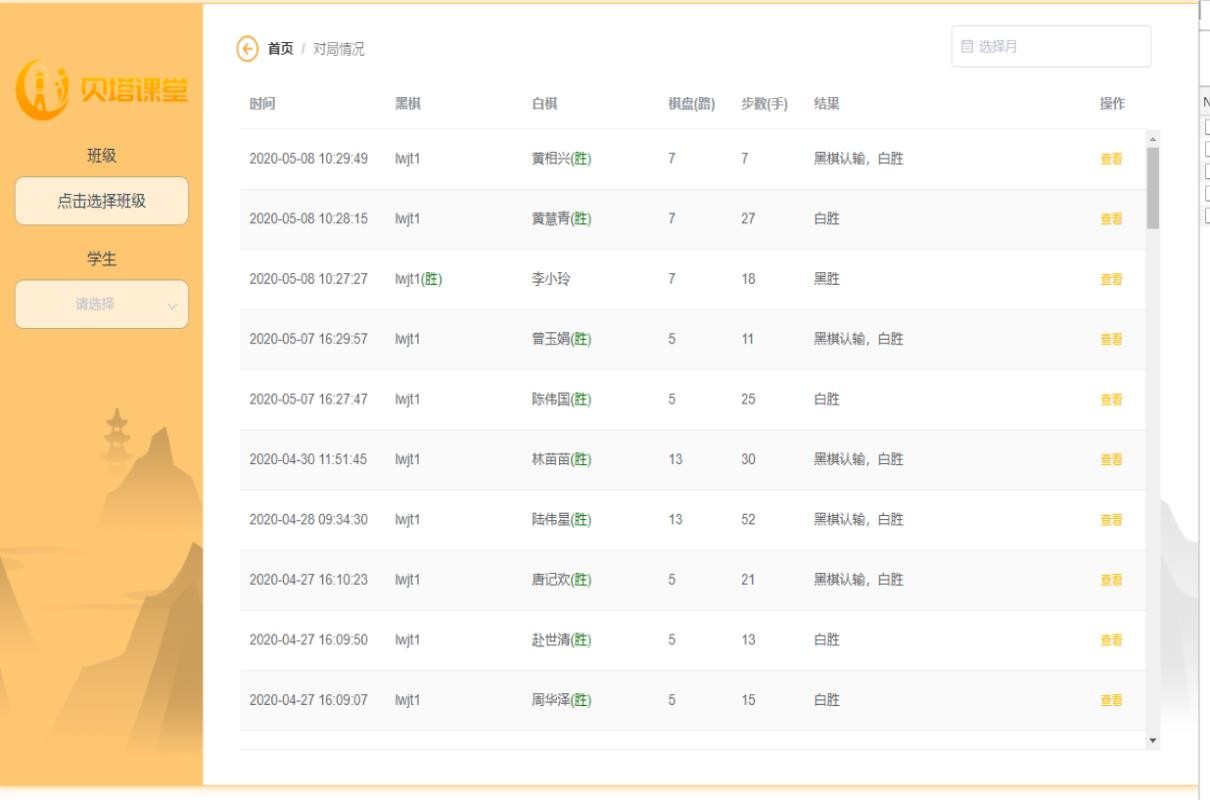Click the scrollbar up arrow of the table
1210x800 pixels.
pos(1152,141)
